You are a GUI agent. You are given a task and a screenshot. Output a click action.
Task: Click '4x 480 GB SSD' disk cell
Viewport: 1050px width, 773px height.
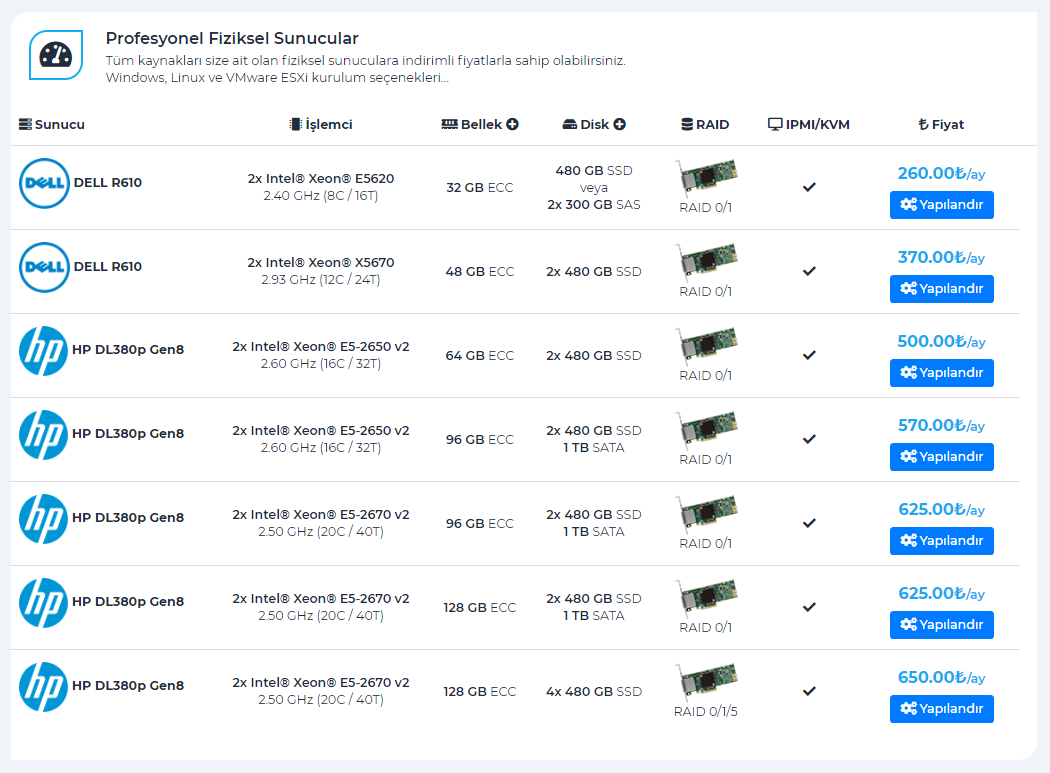tap(594, 691)
